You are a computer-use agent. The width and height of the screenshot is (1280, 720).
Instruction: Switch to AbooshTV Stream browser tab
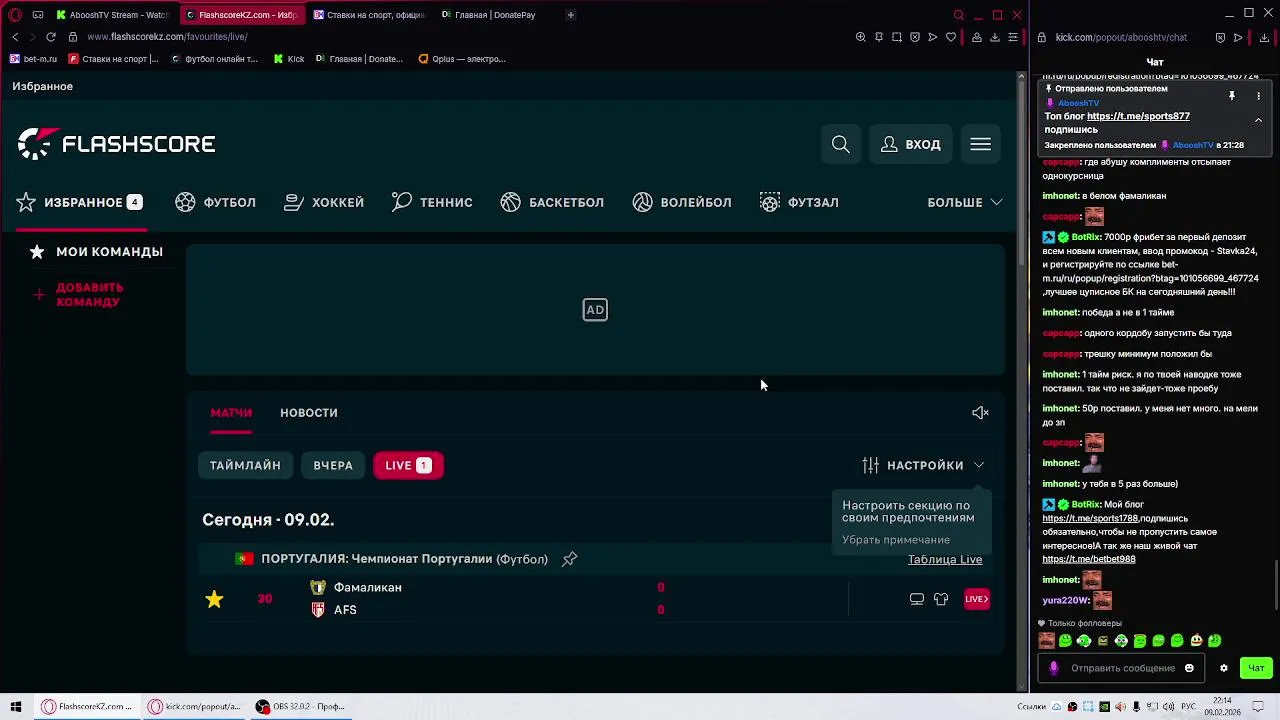pos(112,15)
